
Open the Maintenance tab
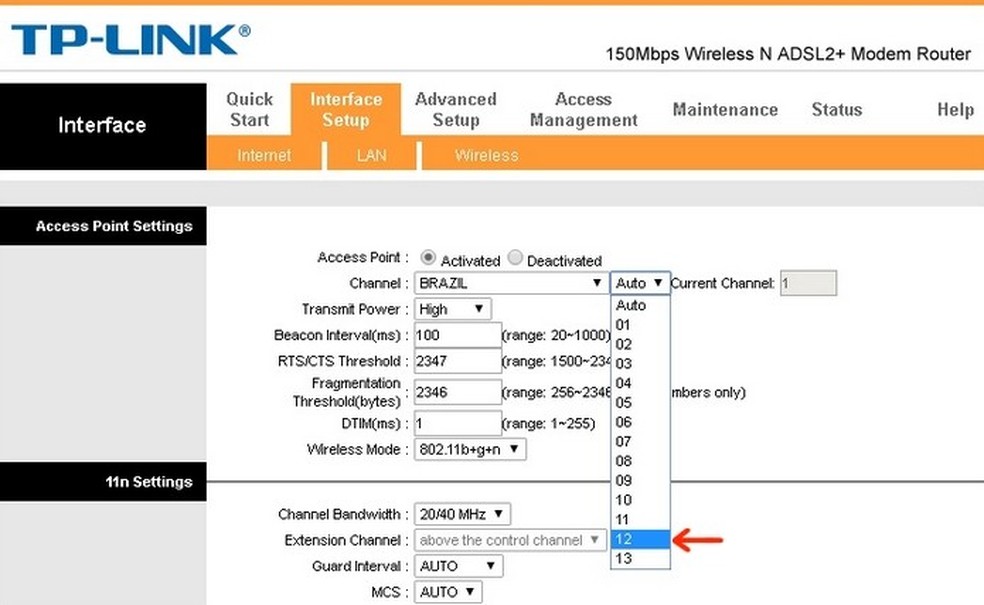coord(724,110)
